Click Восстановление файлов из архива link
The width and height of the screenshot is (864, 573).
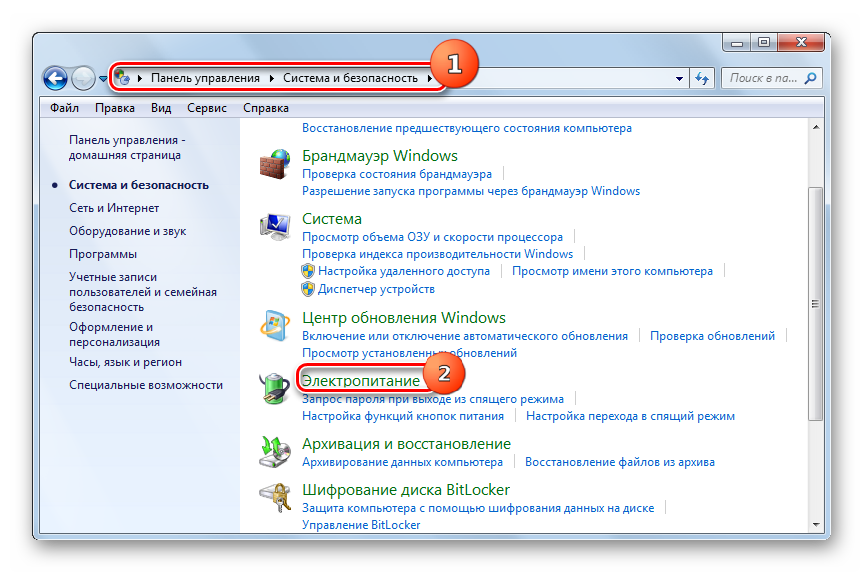pyautogui.click(x=620, y=462)
